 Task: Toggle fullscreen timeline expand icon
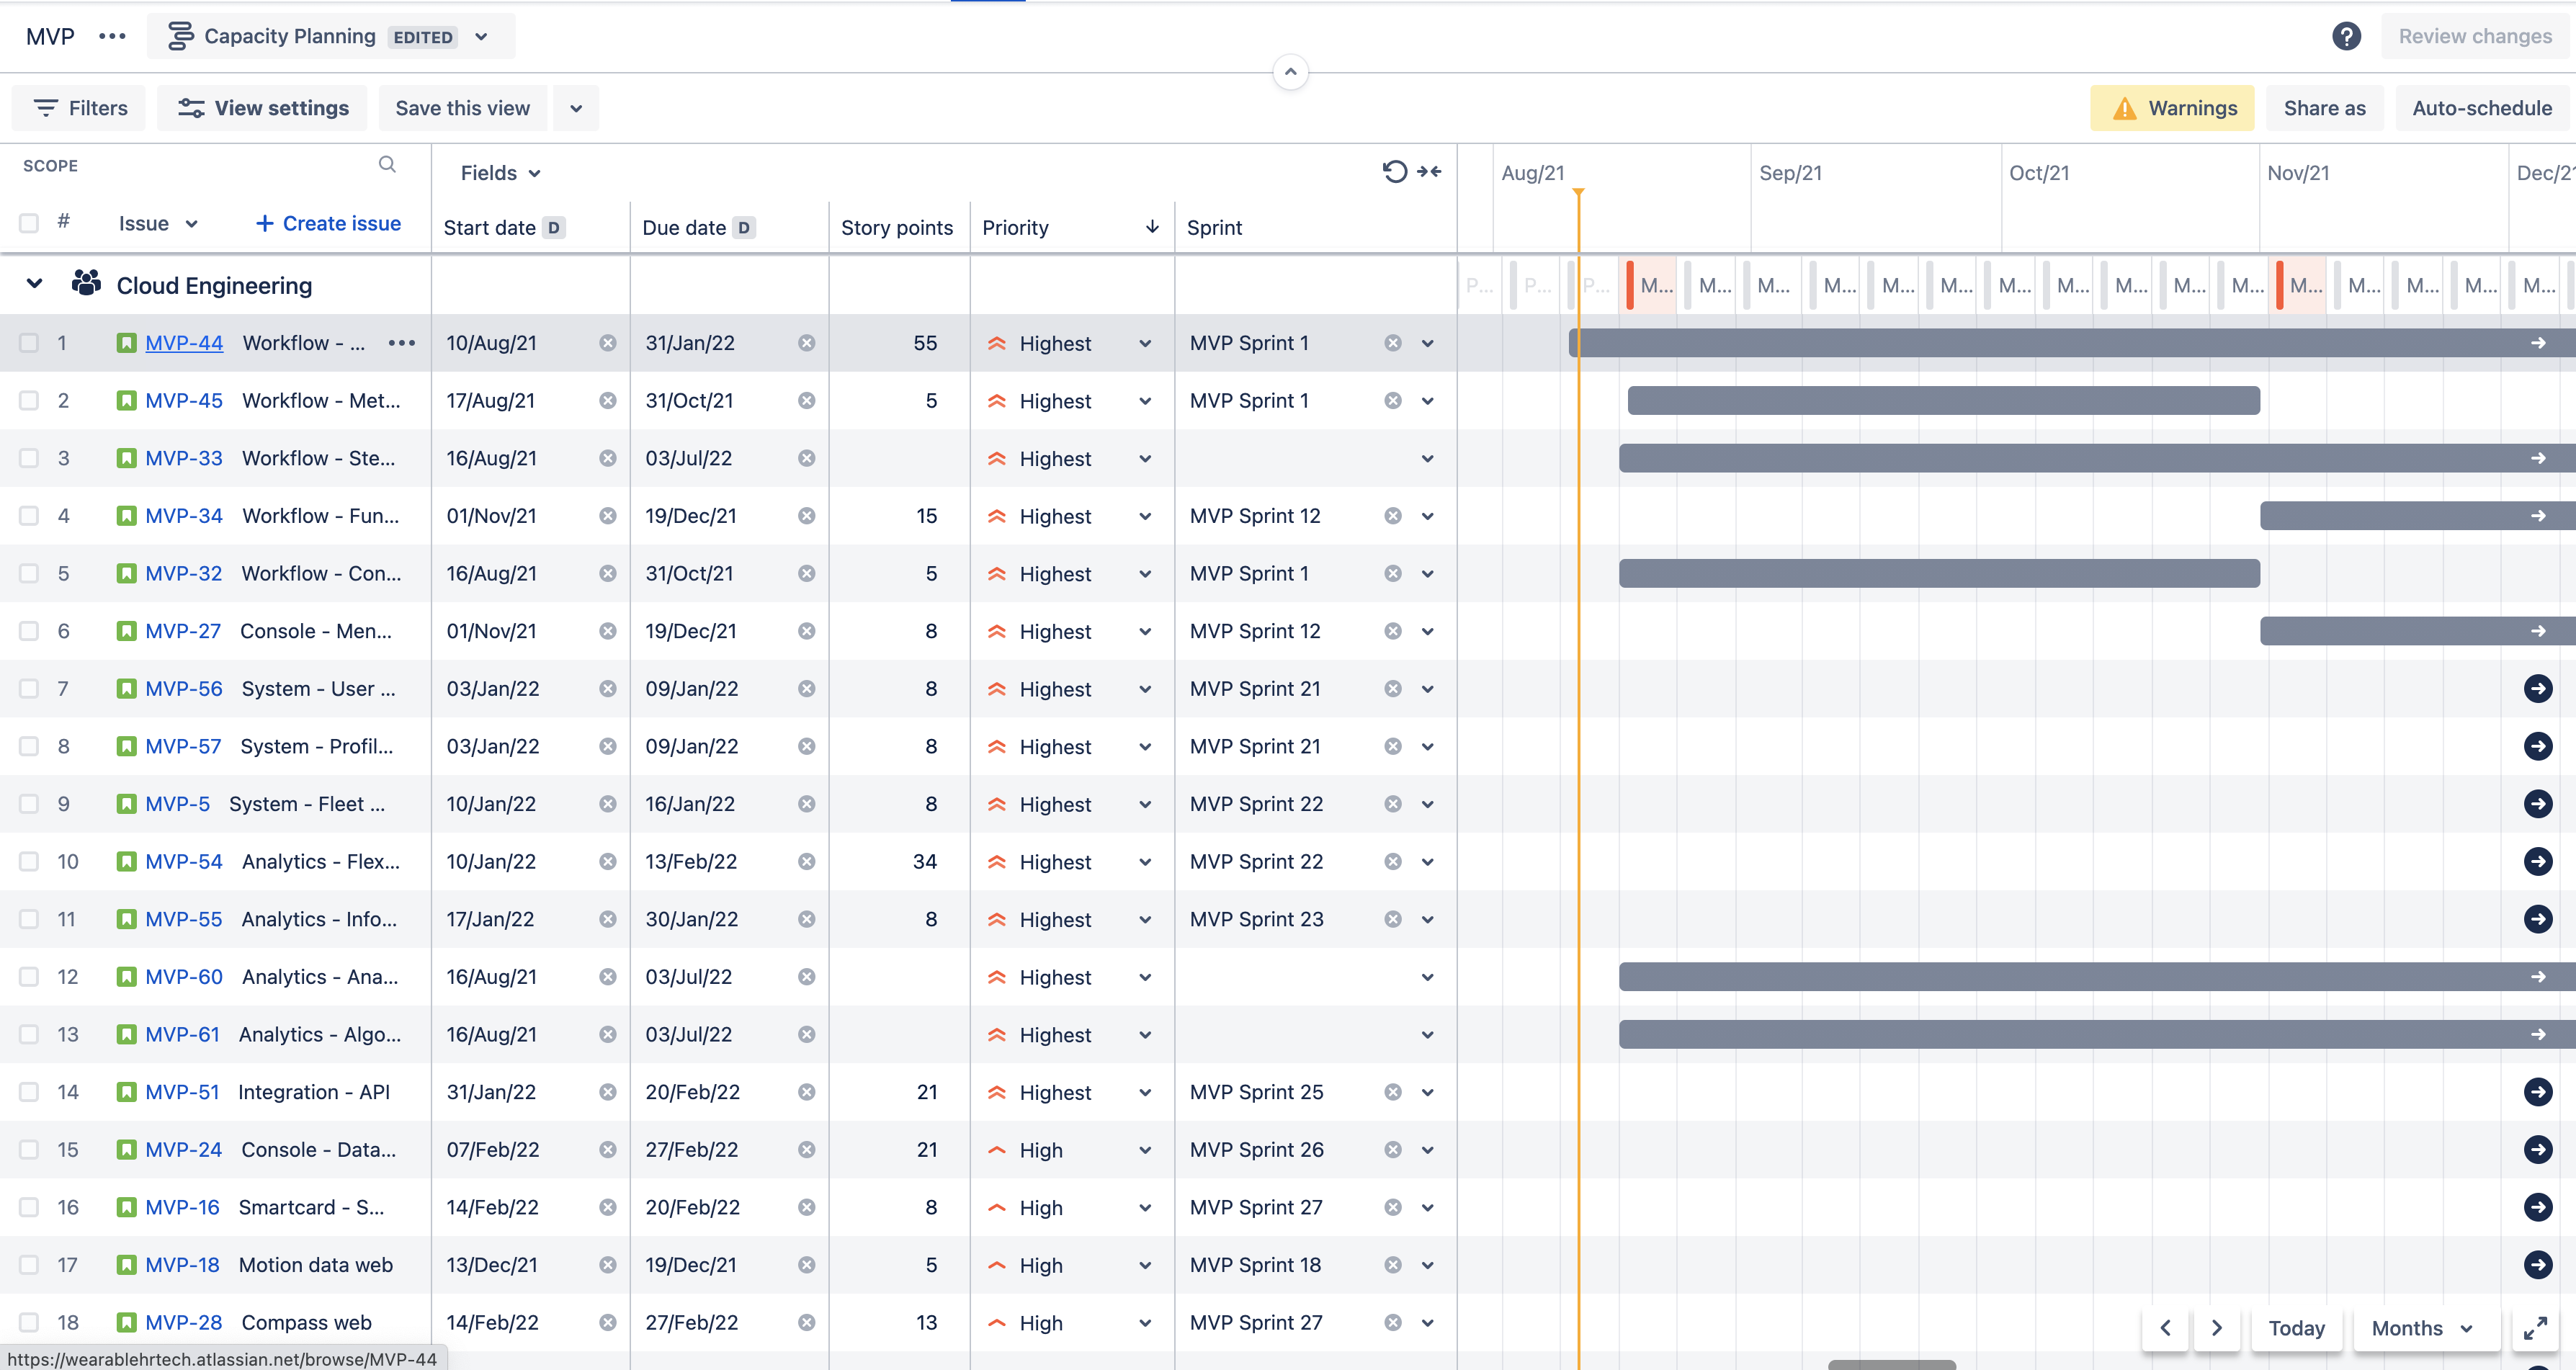2535,1328
